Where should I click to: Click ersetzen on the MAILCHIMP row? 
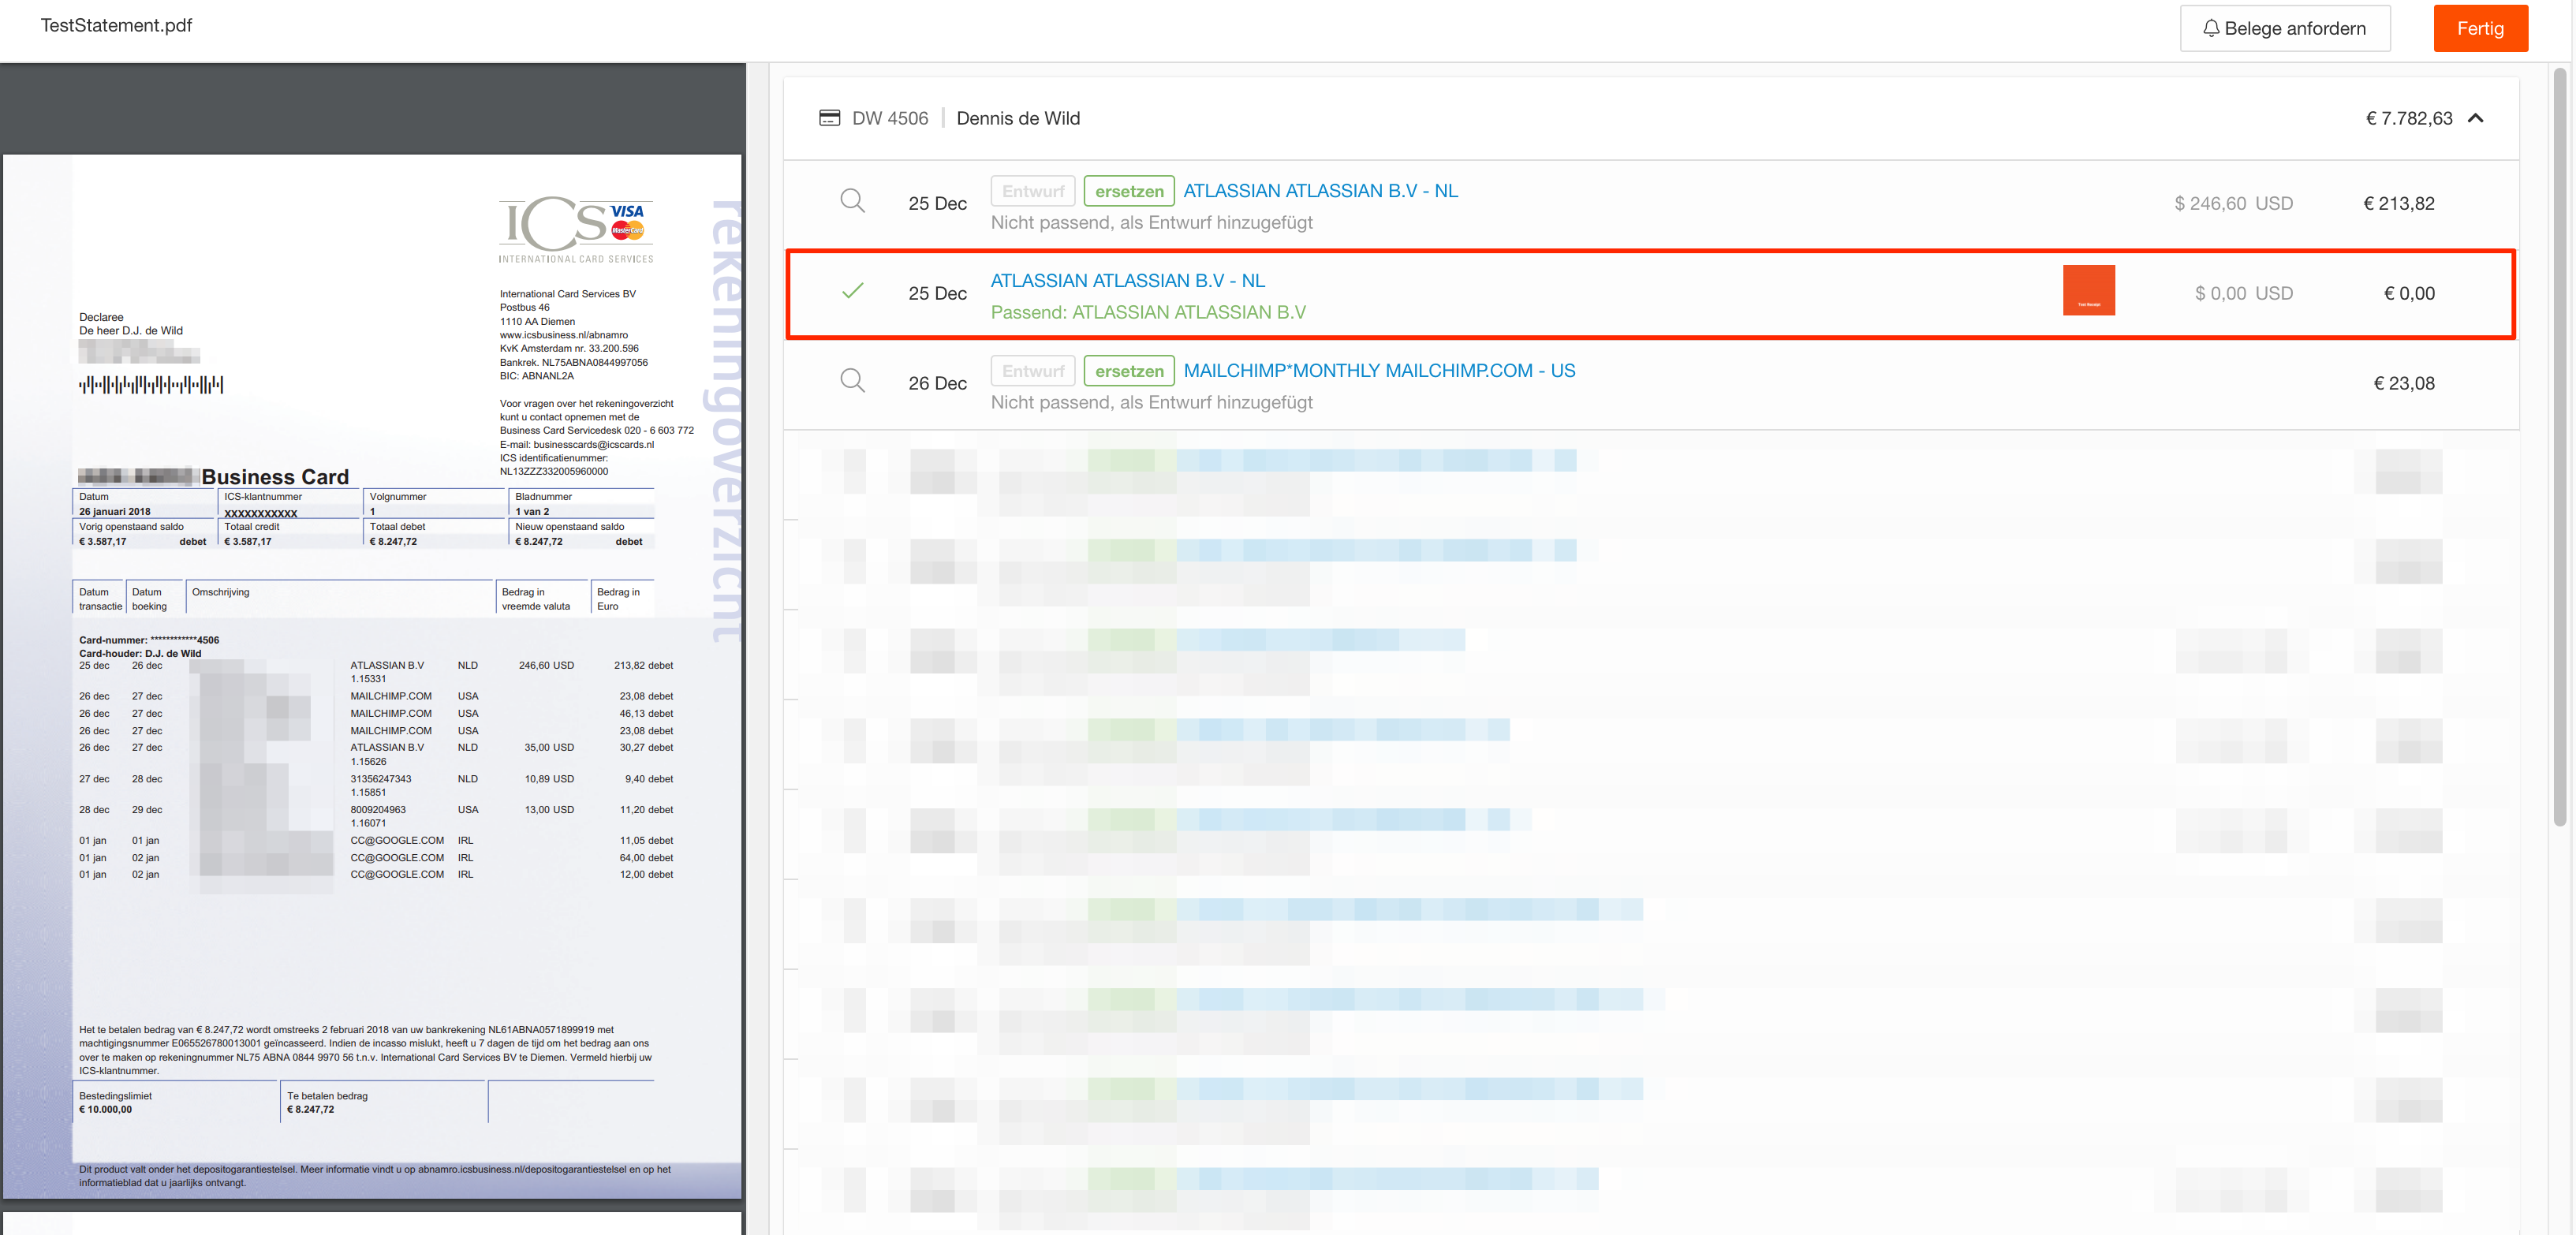click(1129, 371)
